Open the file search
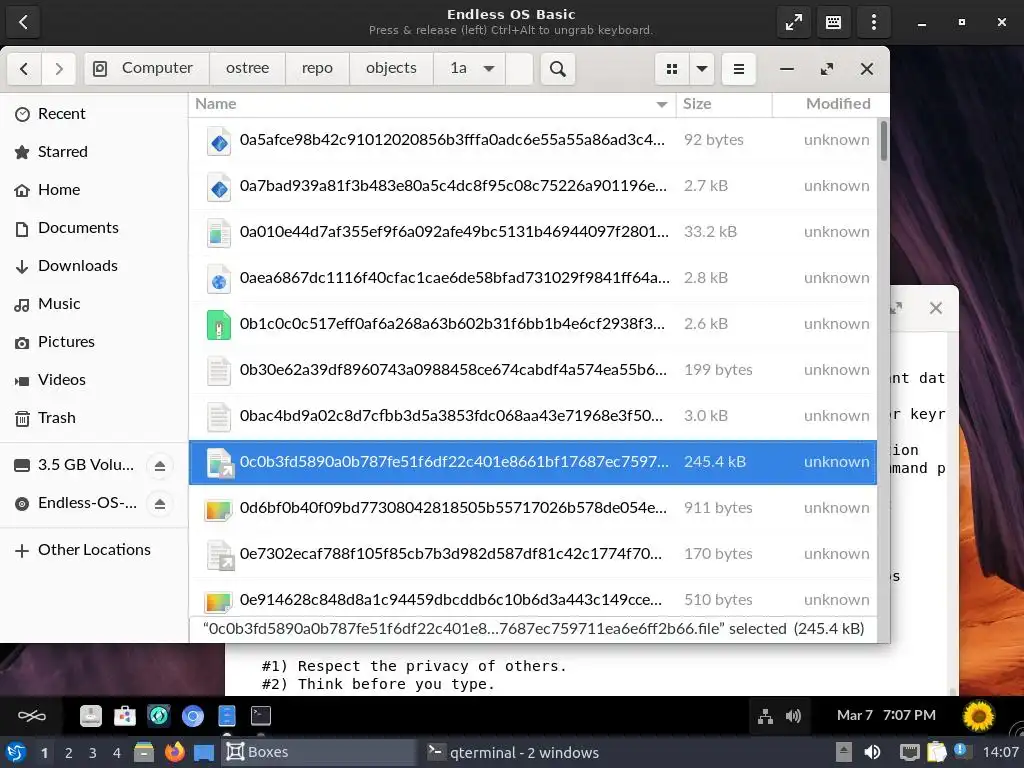Image resolution: width=1024 pixels, height=768 pixels. (x=558, y=69)
